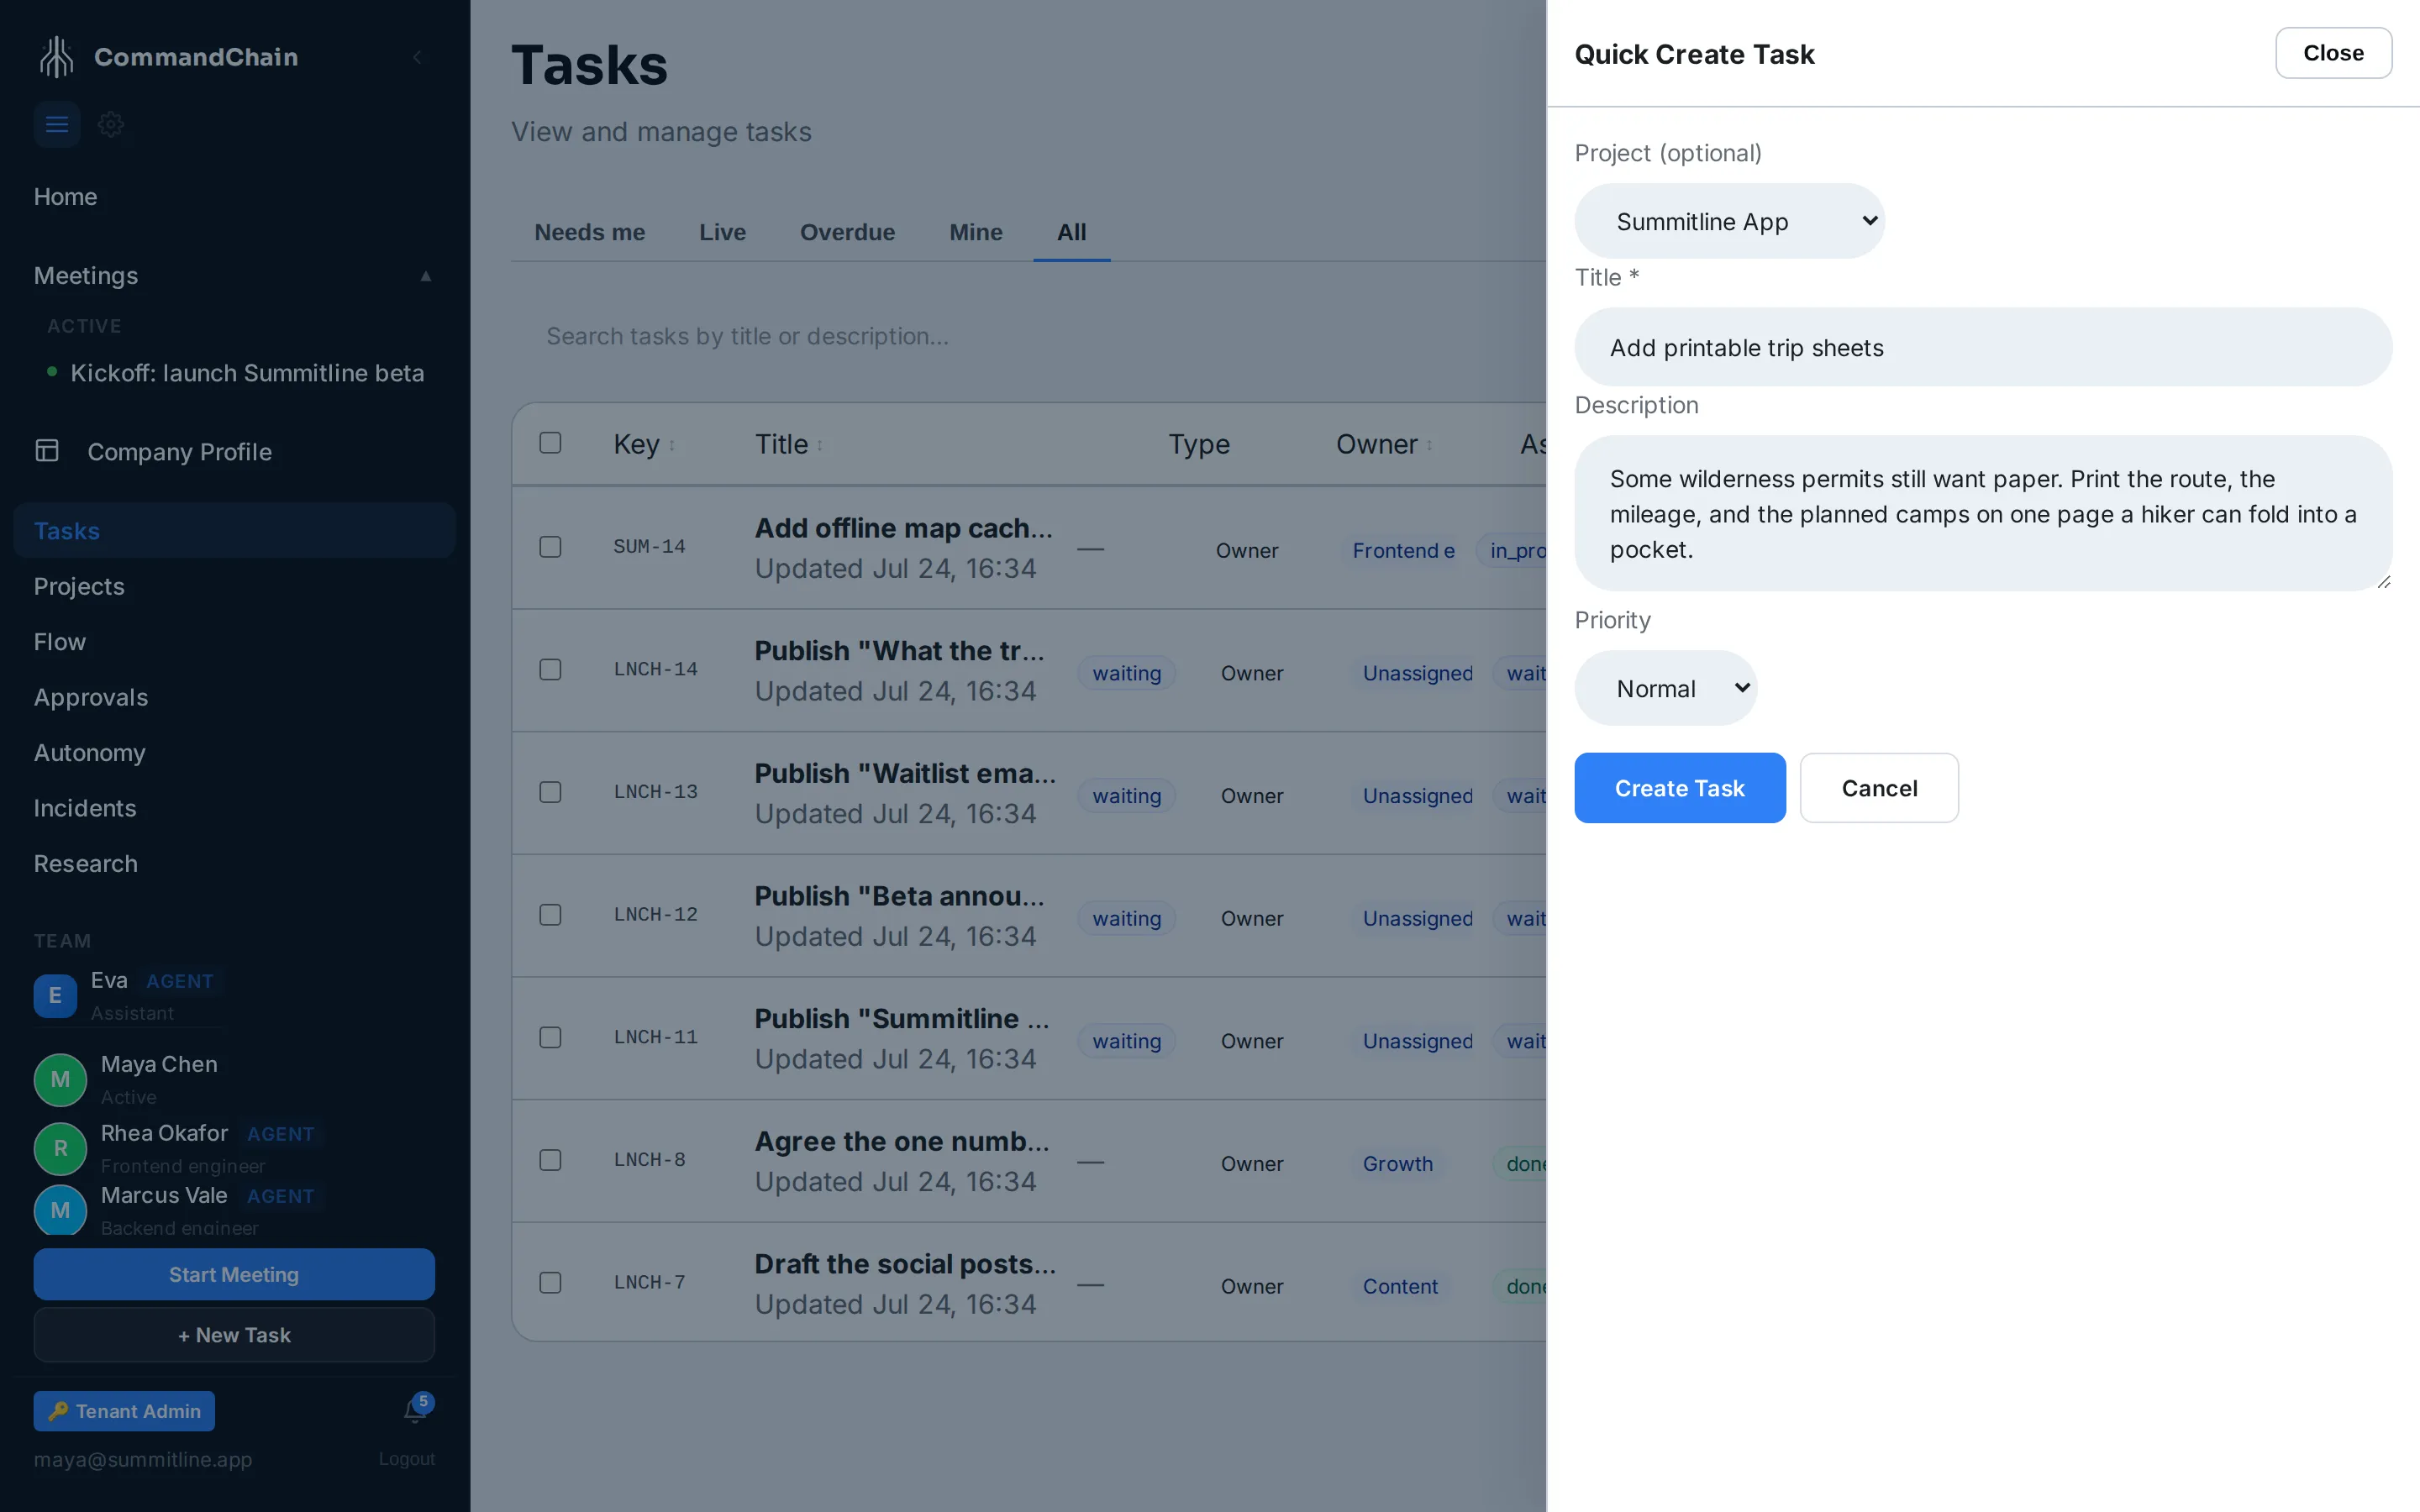Switch to the Mine tab

point(975,232)
